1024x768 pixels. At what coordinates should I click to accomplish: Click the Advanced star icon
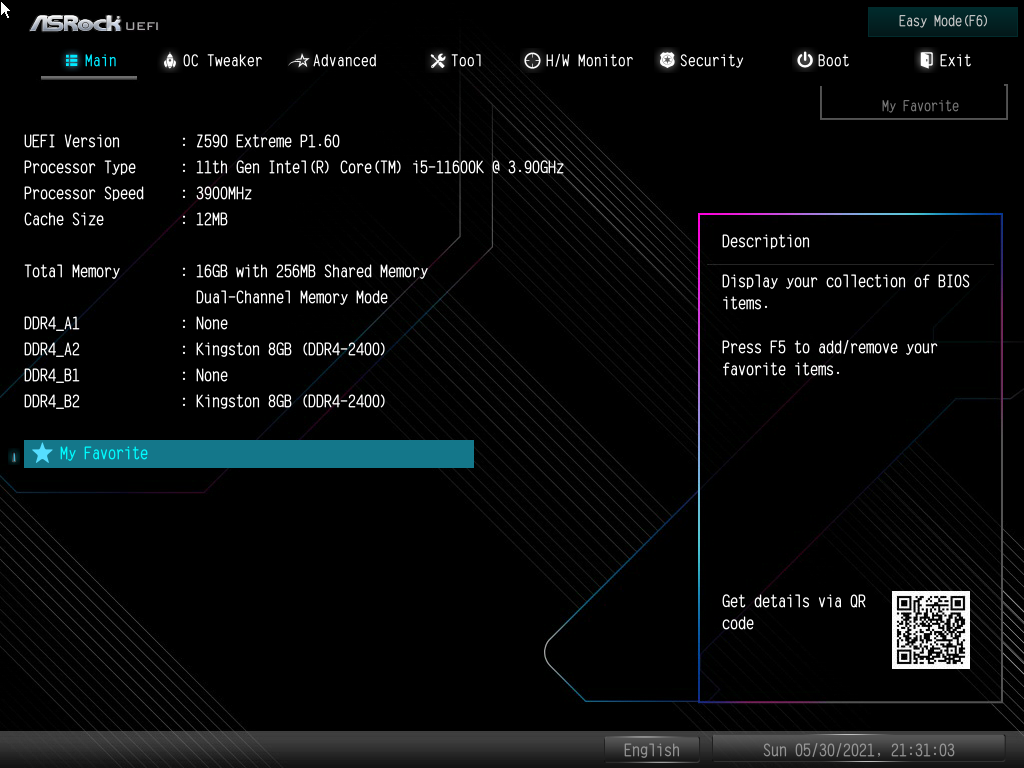click(298, 61)
